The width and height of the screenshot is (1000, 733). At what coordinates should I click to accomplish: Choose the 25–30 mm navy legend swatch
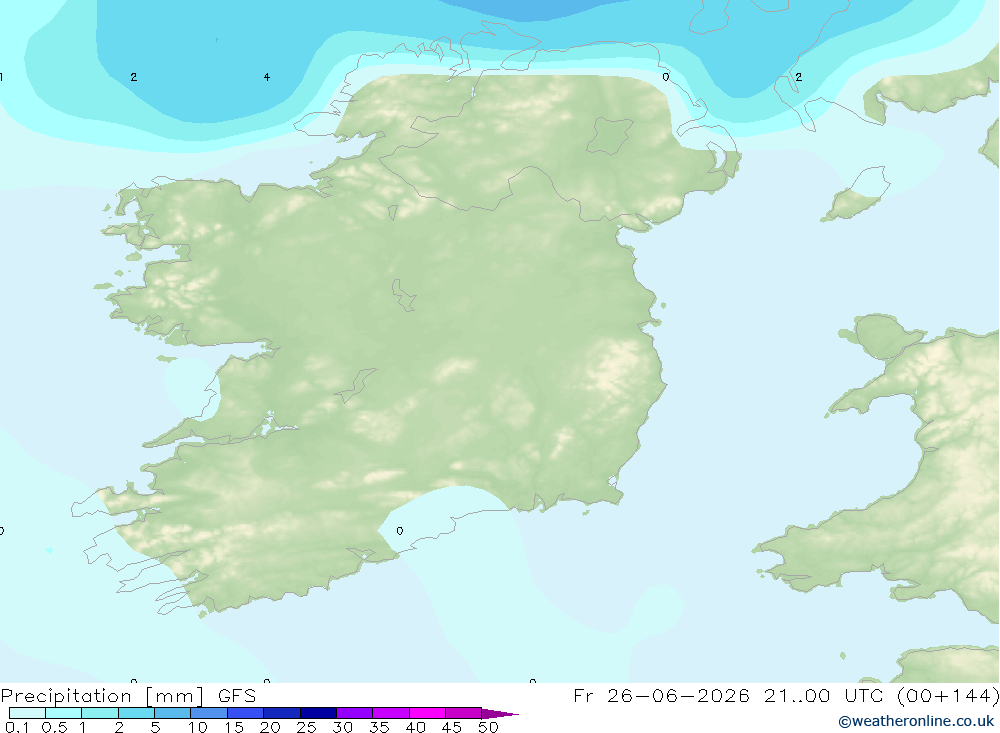click(318, 713)
